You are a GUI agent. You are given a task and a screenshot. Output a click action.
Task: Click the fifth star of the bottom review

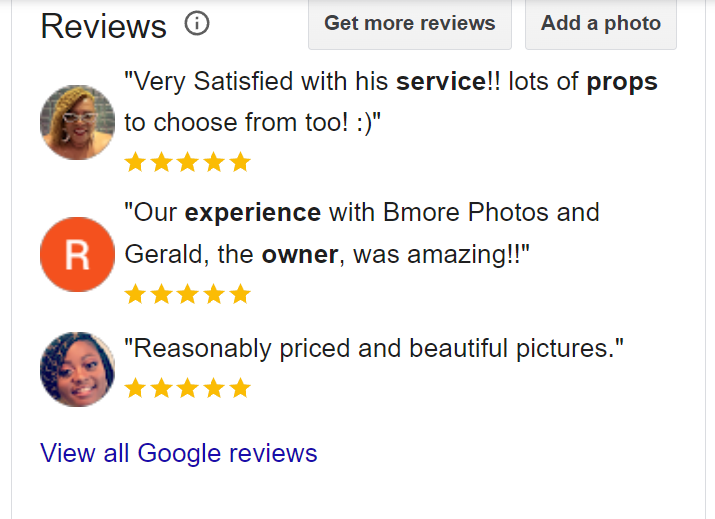point(240,389)
